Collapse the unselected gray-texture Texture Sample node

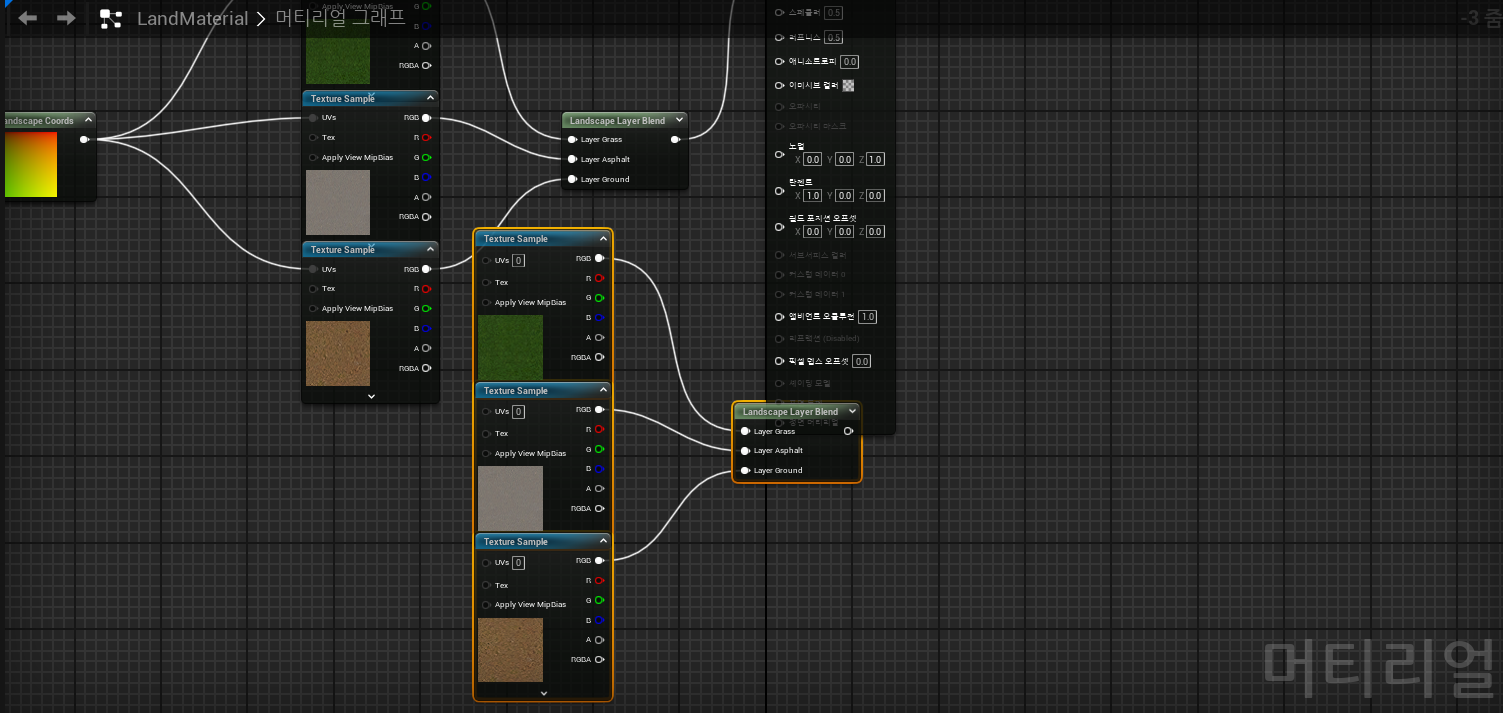(430, 98)
